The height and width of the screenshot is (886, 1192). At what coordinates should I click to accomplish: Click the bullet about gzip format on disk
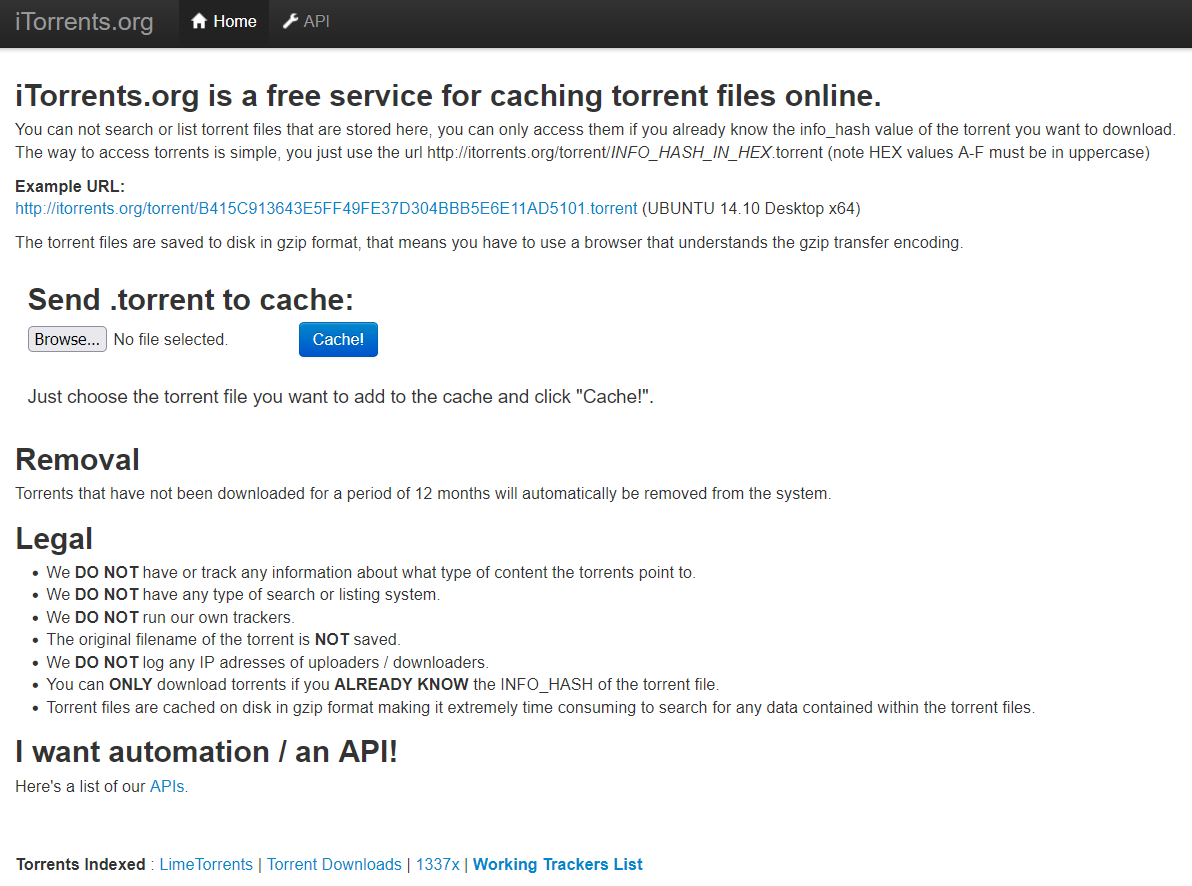click(541, 707)
